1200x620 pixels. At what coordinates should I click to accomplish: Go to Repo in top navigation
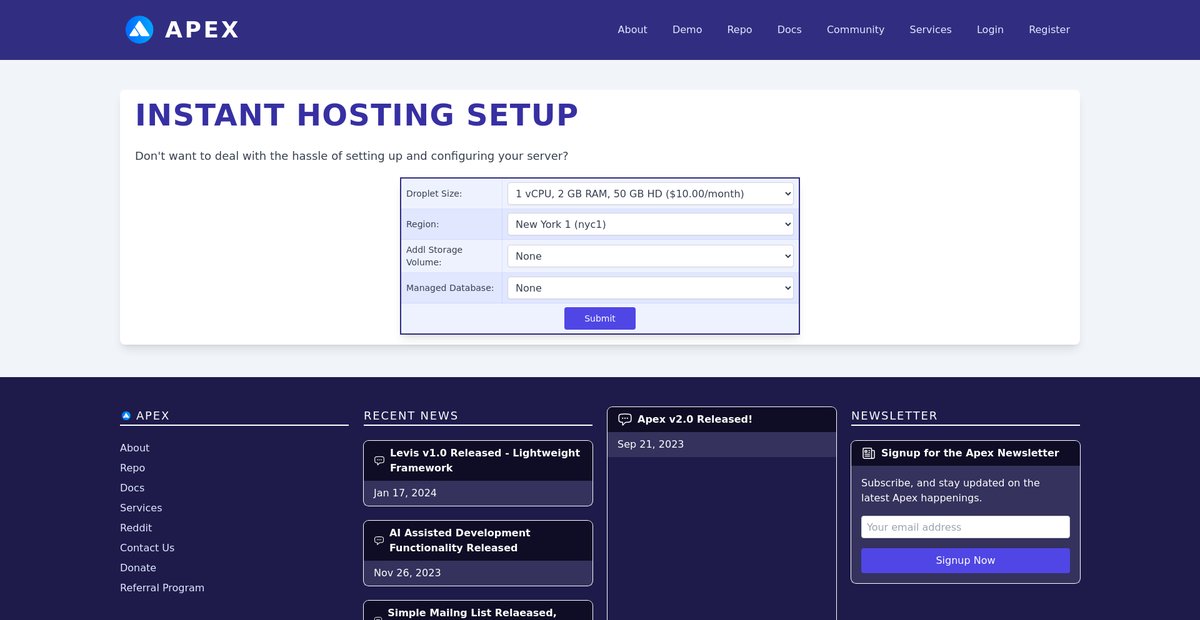pyautogui.click(x=740, y=30)
